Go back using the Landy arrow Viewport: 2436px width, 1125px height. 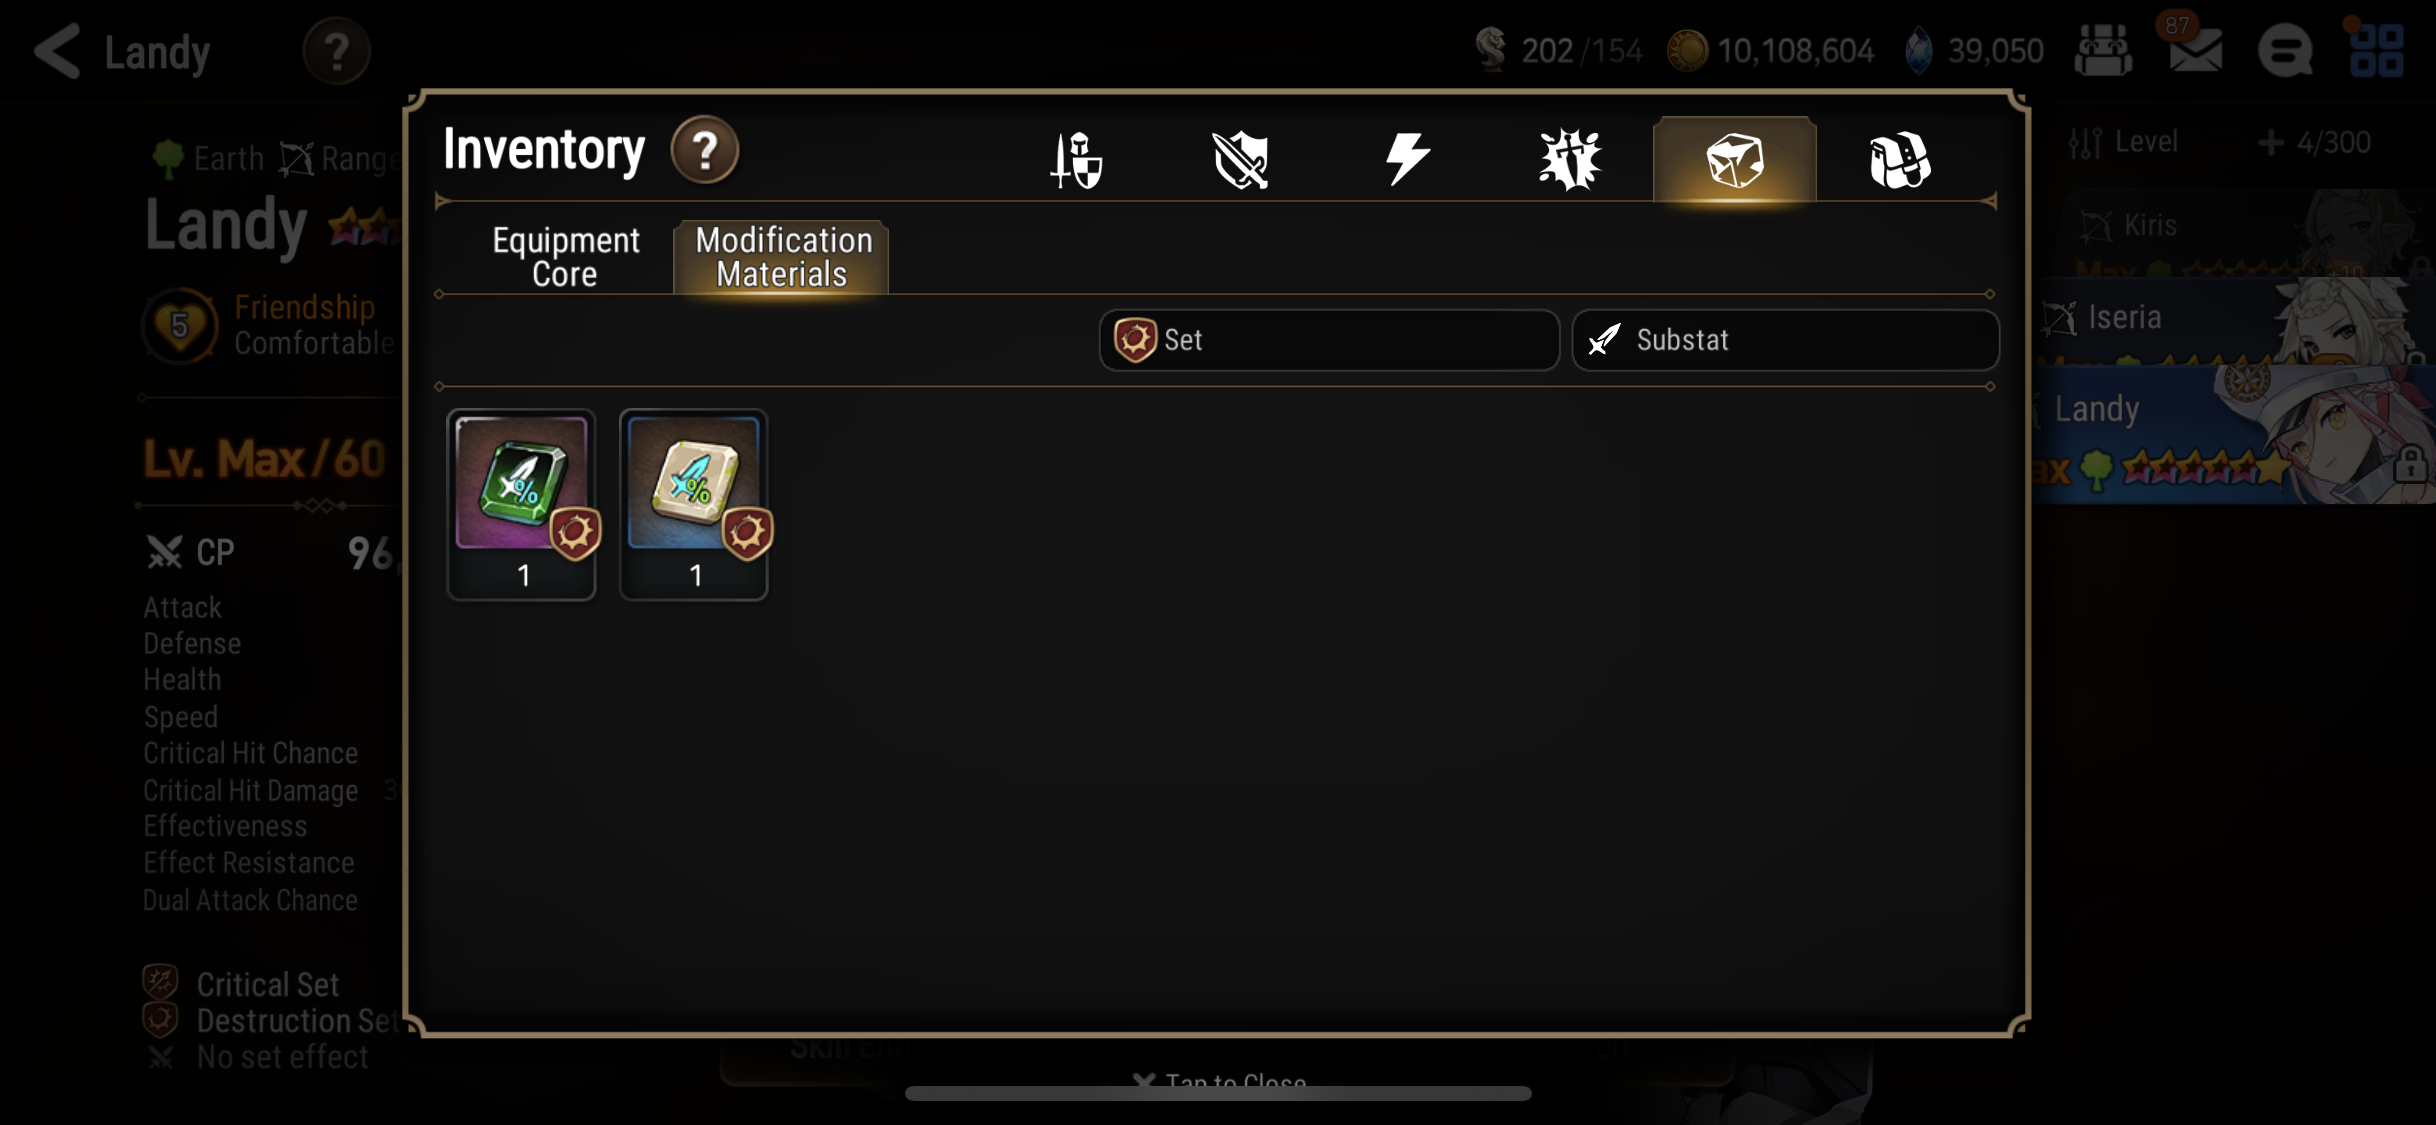tap(57, 50)
